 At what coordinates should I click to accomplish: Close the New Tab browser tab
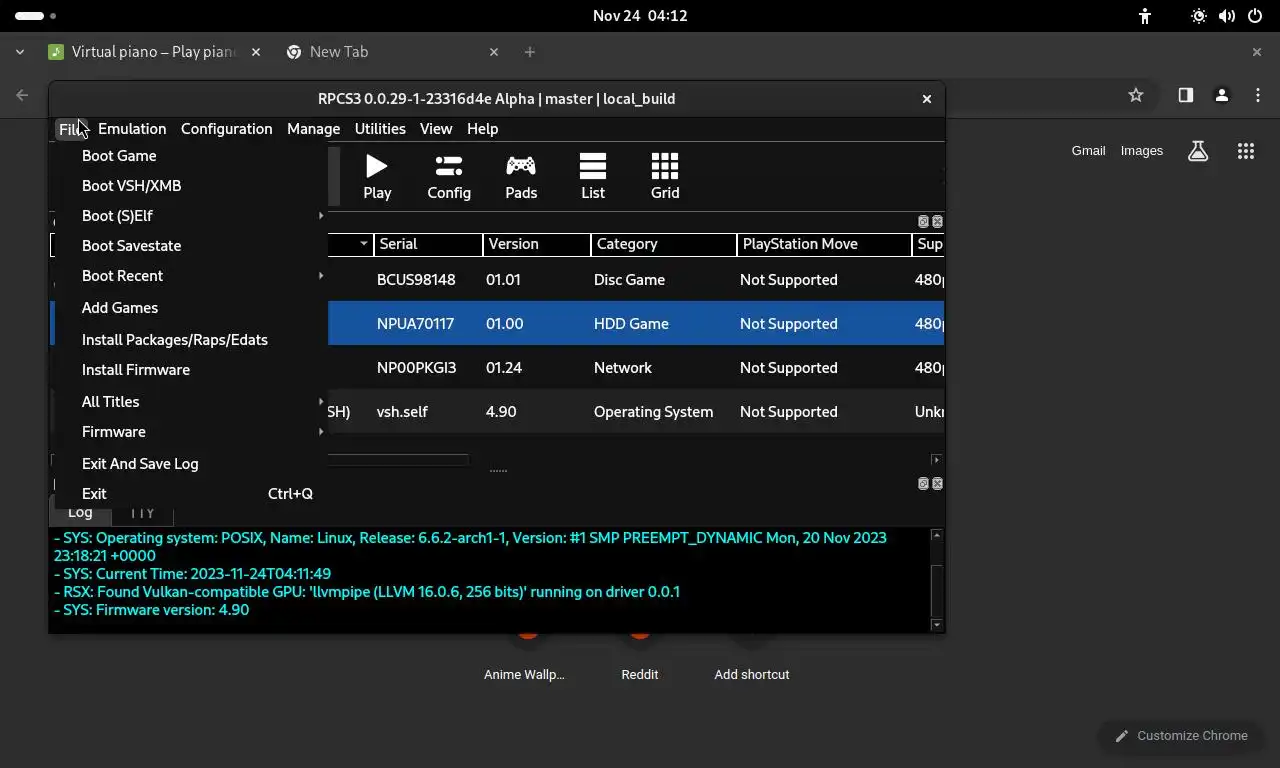pyautogui.click(x=493, y=52)
